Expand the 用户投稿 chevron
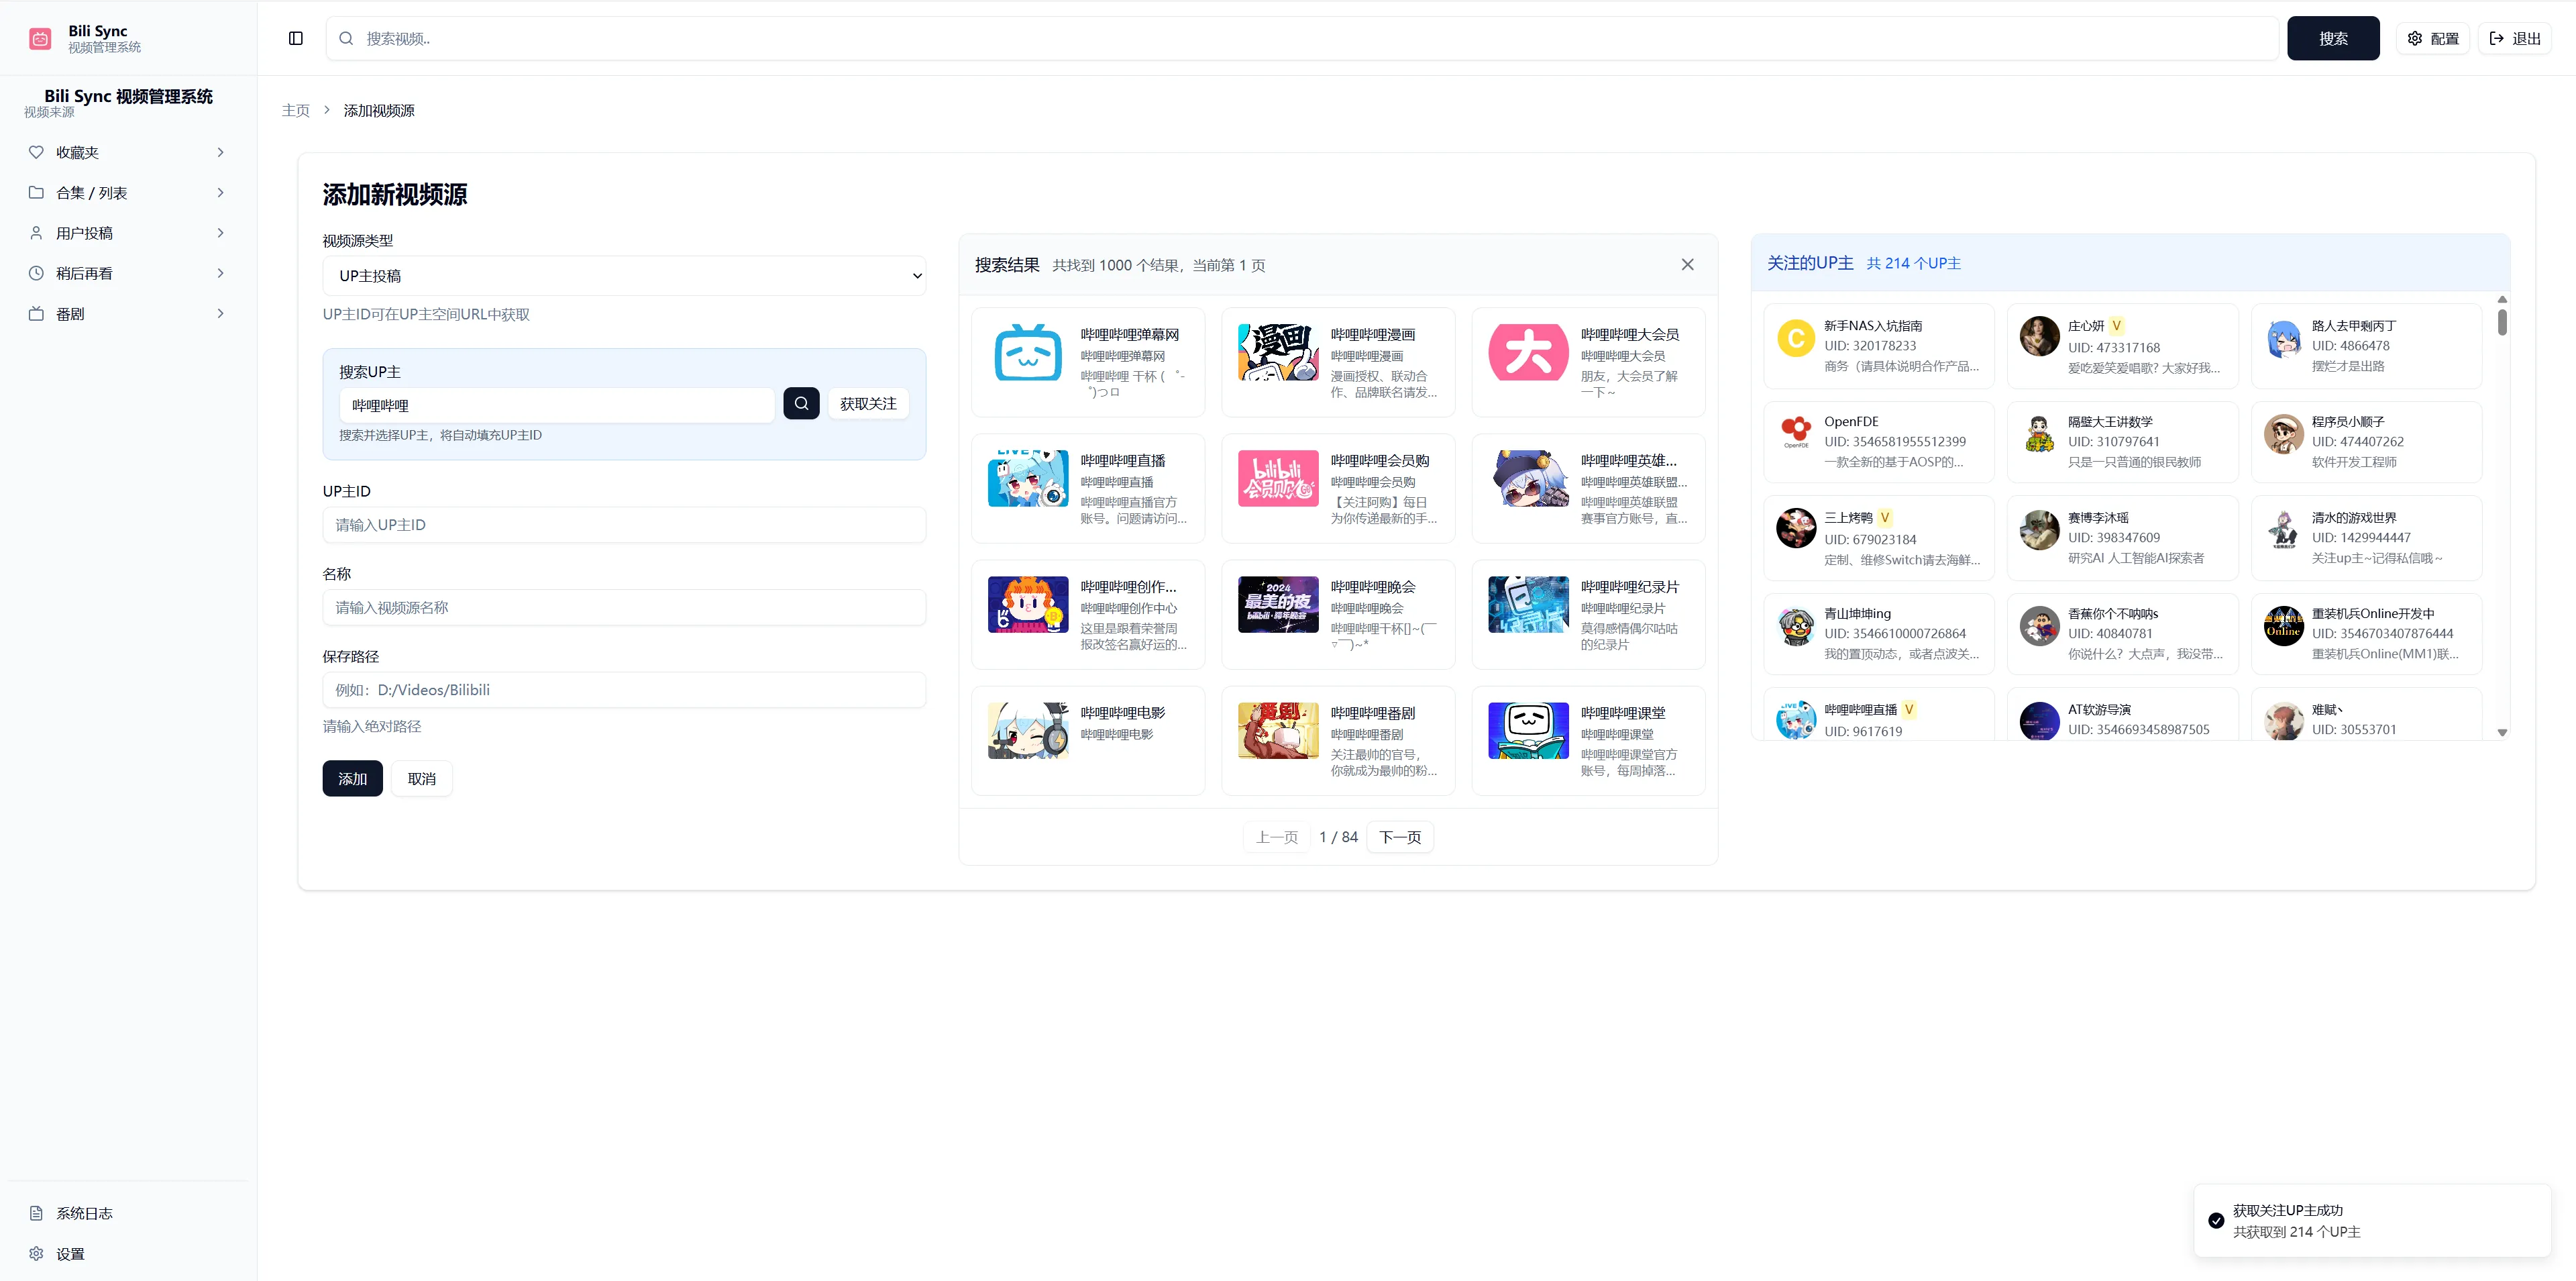 221,233
